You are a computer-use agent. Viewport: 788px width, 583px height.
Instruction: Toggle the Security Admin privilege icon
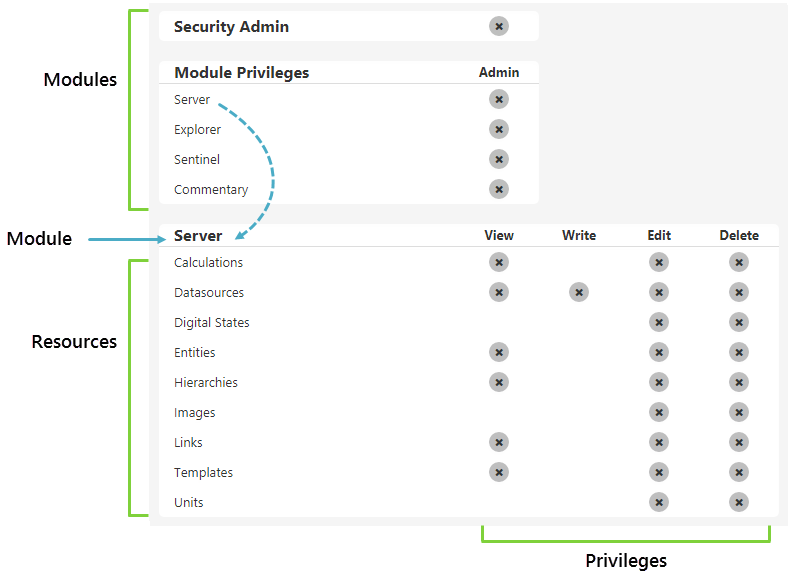point(499,26)
